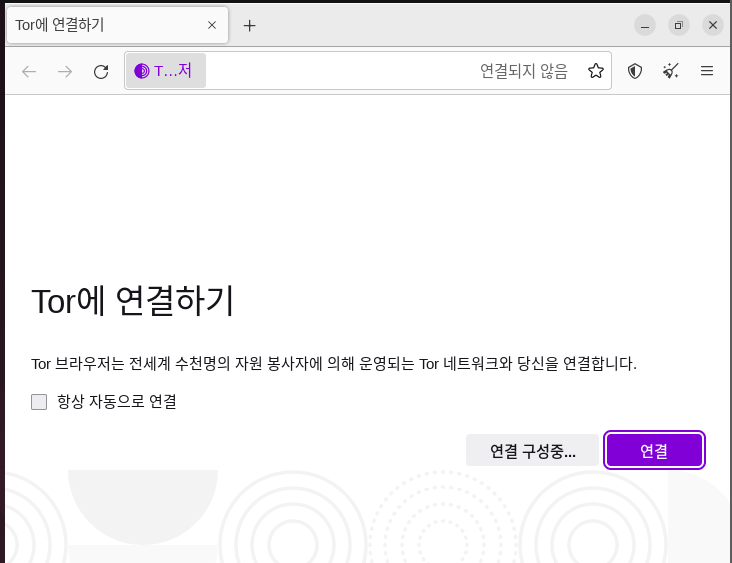
Task: Close the 'Tor에 연결하기' tab
Action: [x=212, y=25]
